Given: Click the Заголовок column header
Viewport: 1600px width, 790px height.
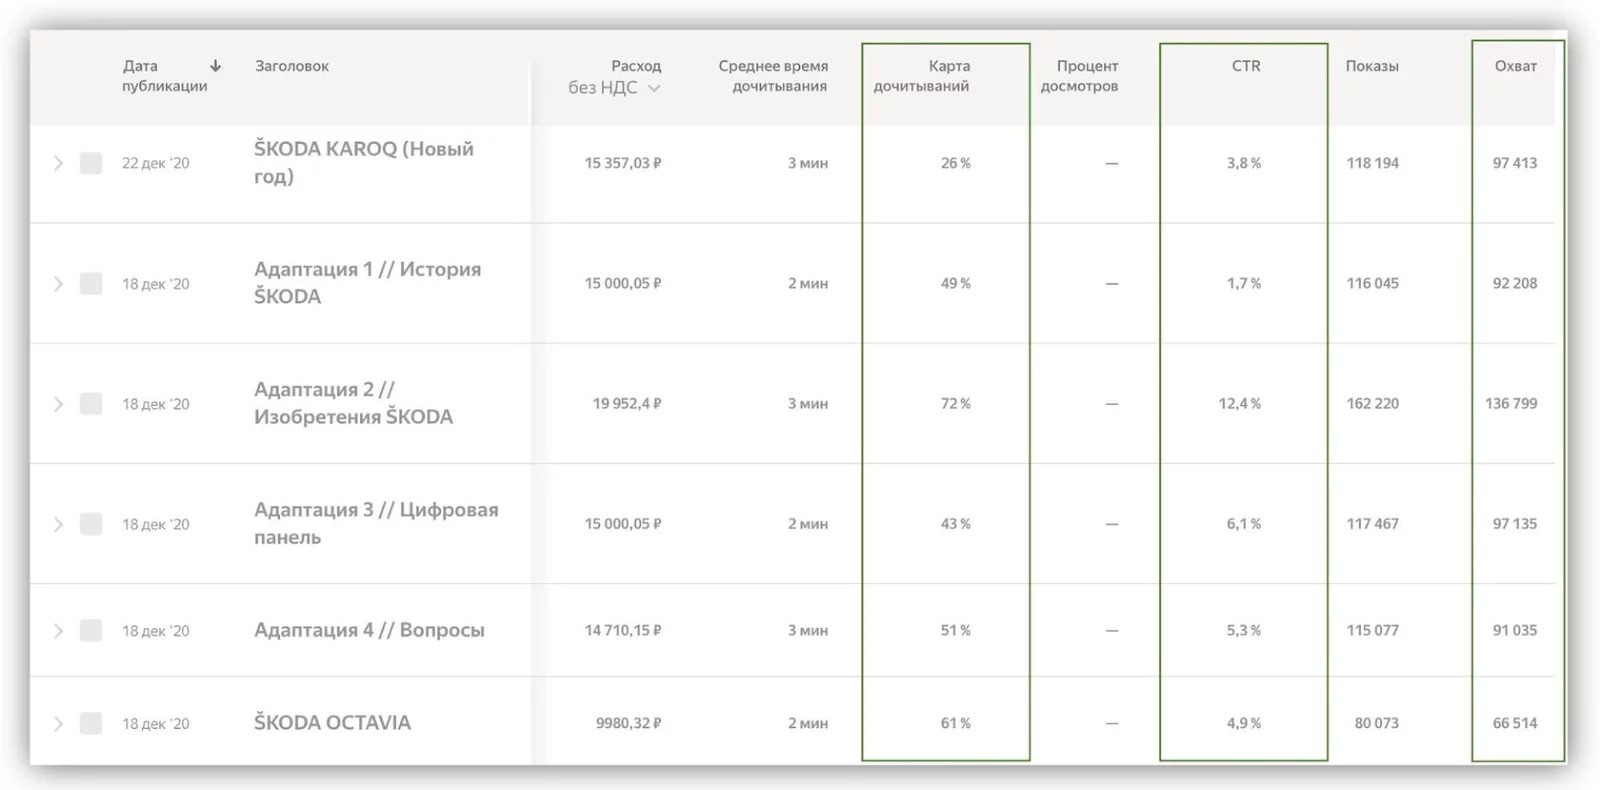Looking at the screenshot, I should pos(292,66).
